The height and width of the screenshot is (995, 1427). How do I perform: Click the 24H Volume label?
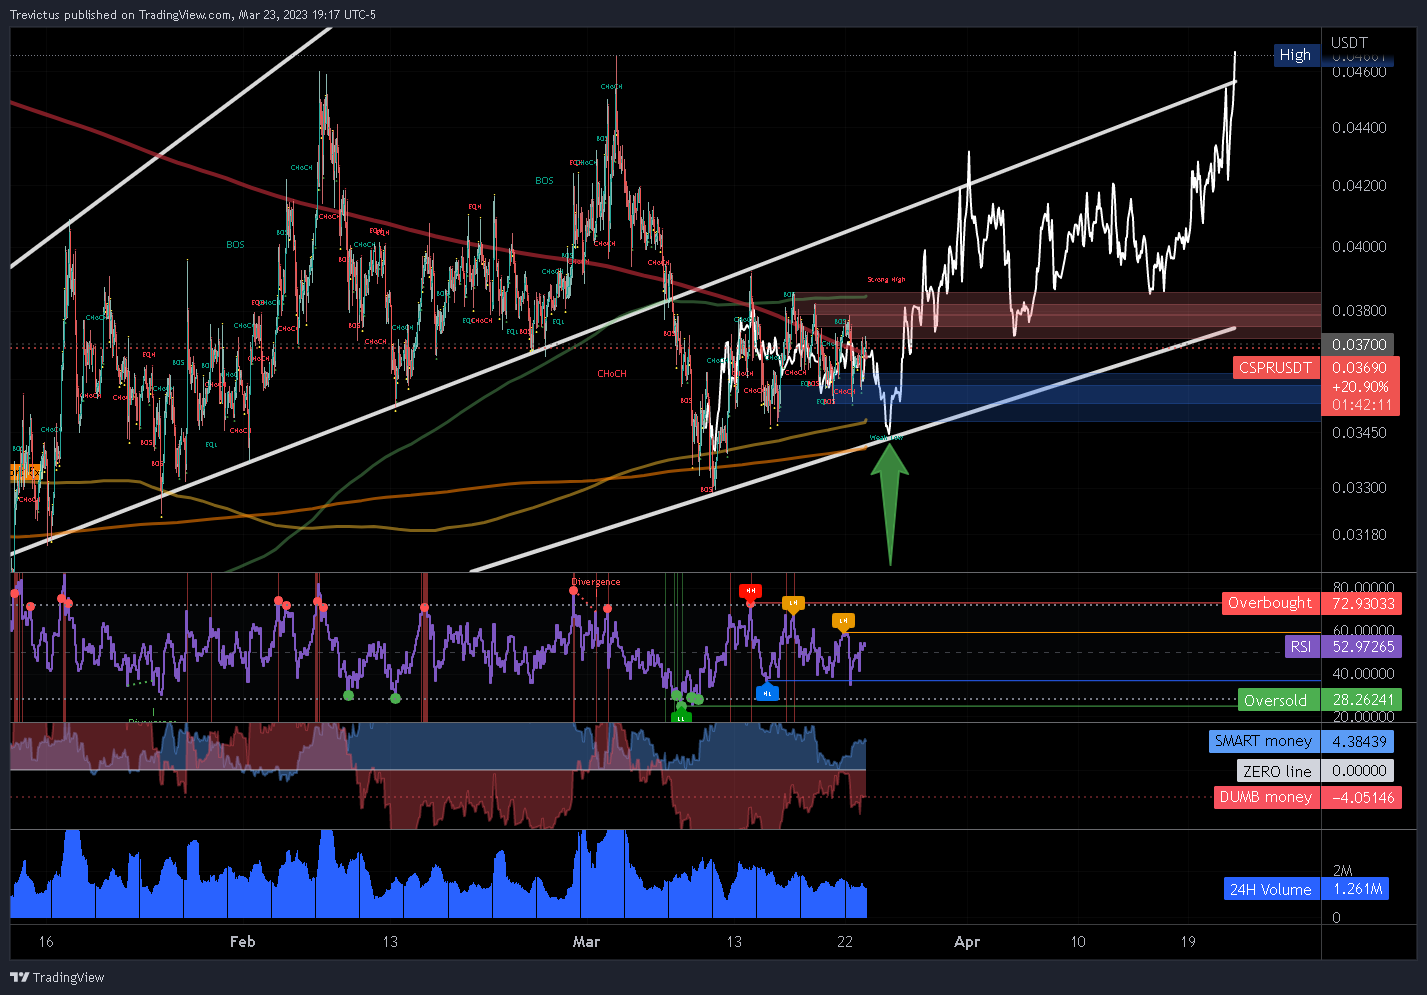click(1271, 889)
